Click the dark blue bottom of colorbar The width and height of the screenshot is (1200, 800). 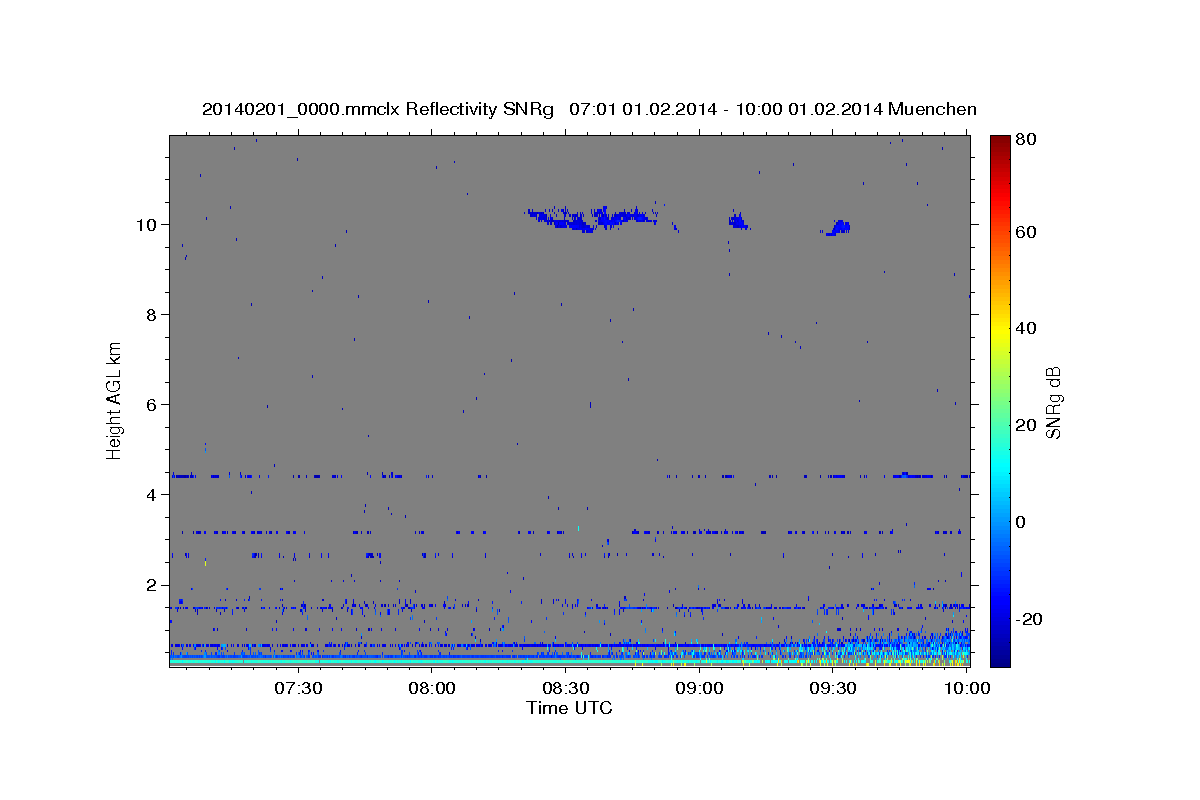click(1000, 657)
